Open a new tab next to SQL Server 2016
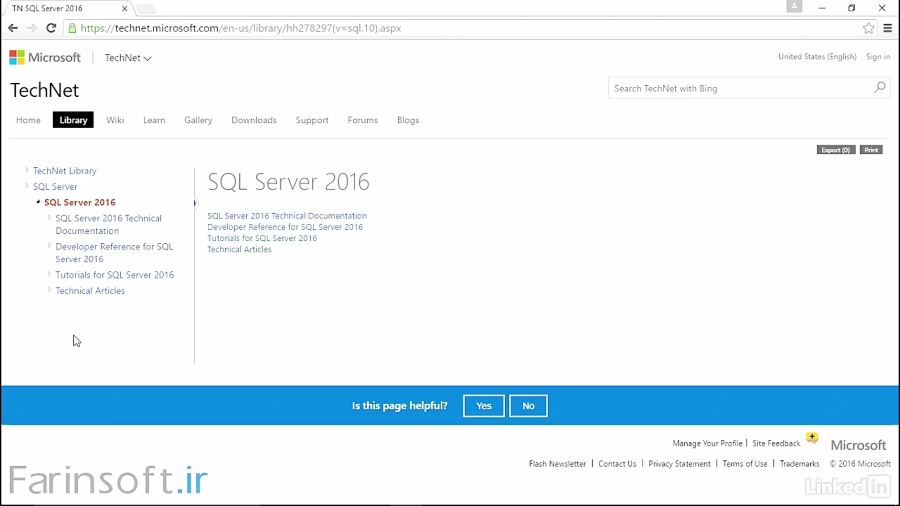Screen dimensions: 900x506 tap(146, 9)
